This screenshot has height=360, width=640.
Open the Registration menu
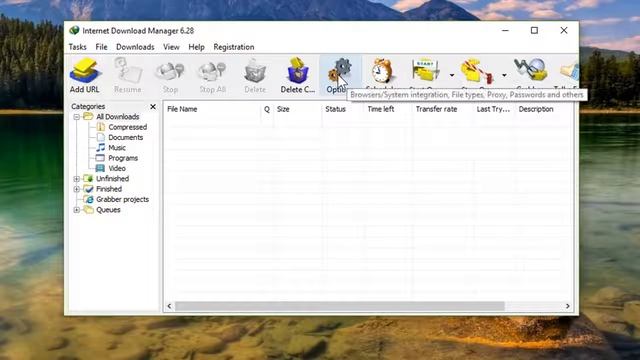tap(234, 47)
